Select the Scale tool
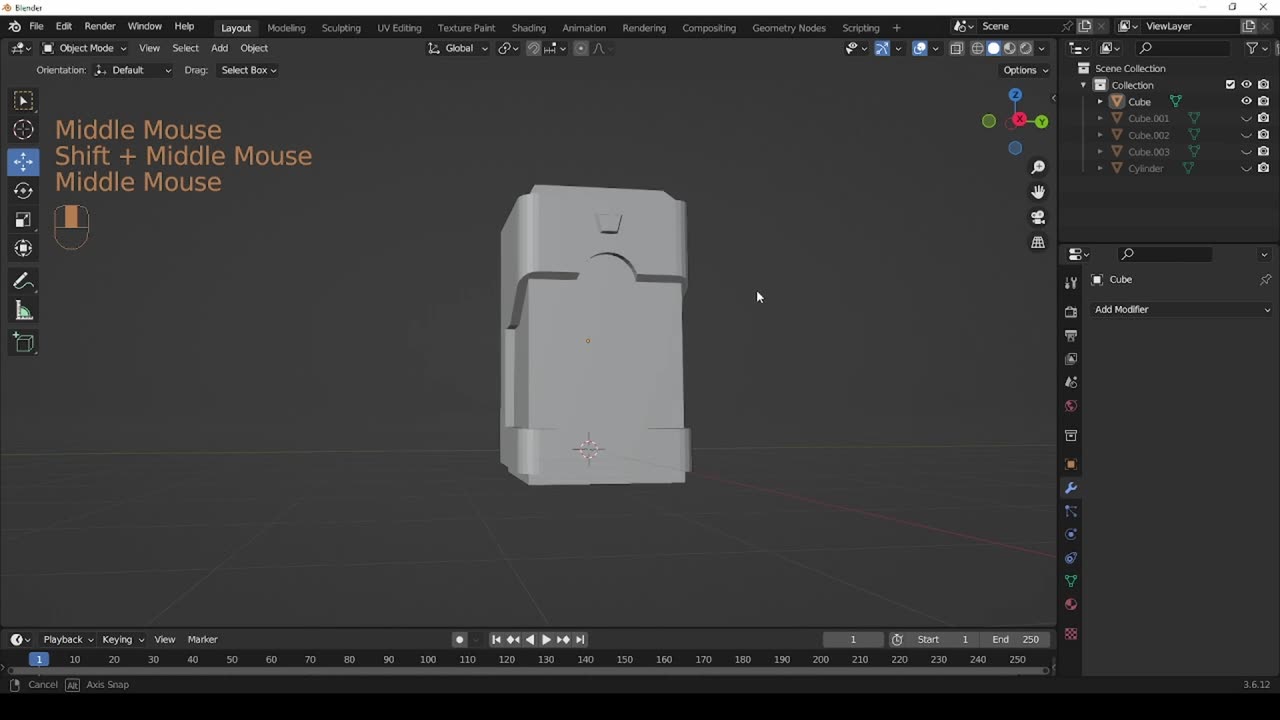The image size is (1280, 720). 23,219
